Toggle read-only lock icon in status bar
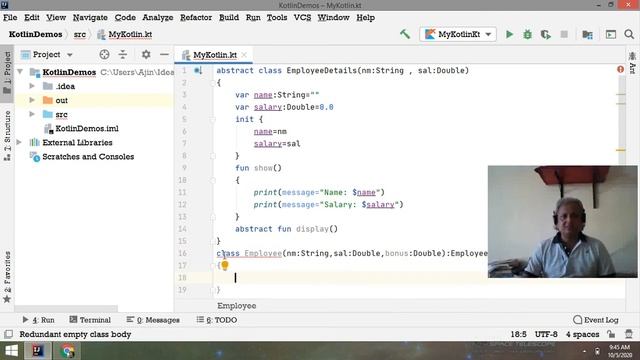Image resolution: width=640 pixels, height=360 pixels. pos(611,334)
